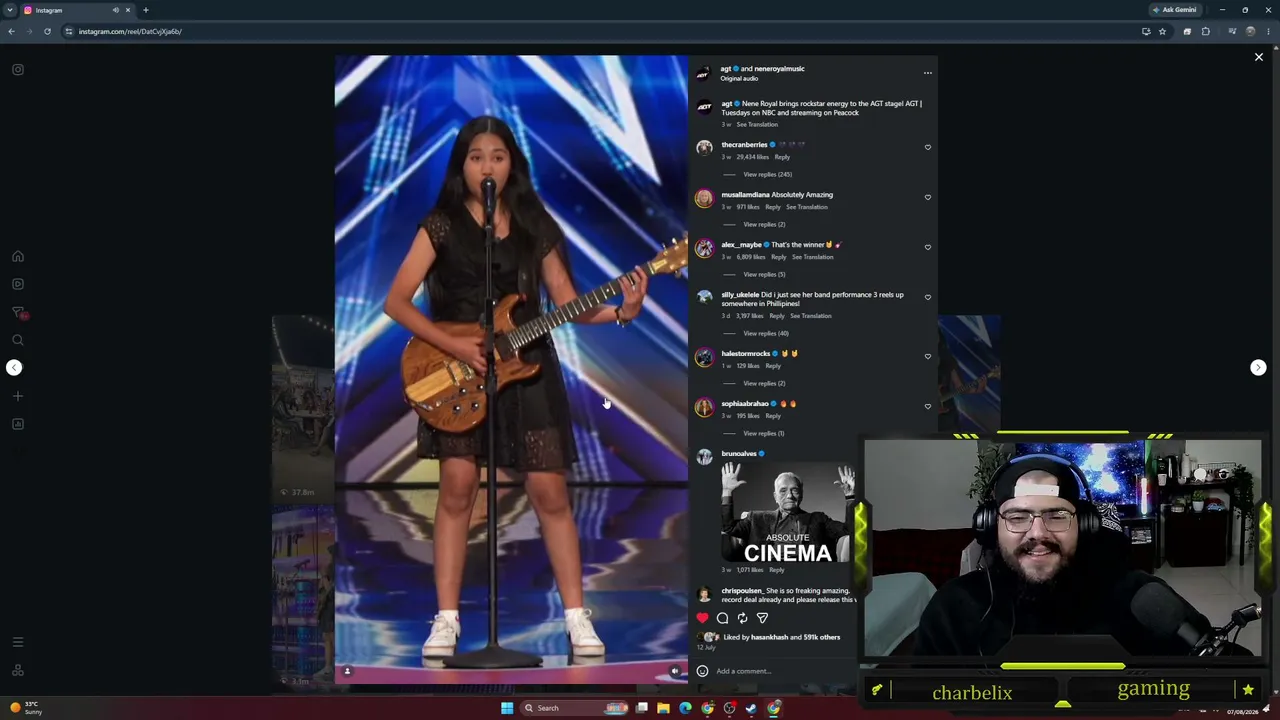Expand View replies (1) under sophiaabrahao
The width and height of the screenshot is (1280, 720).
764,433
